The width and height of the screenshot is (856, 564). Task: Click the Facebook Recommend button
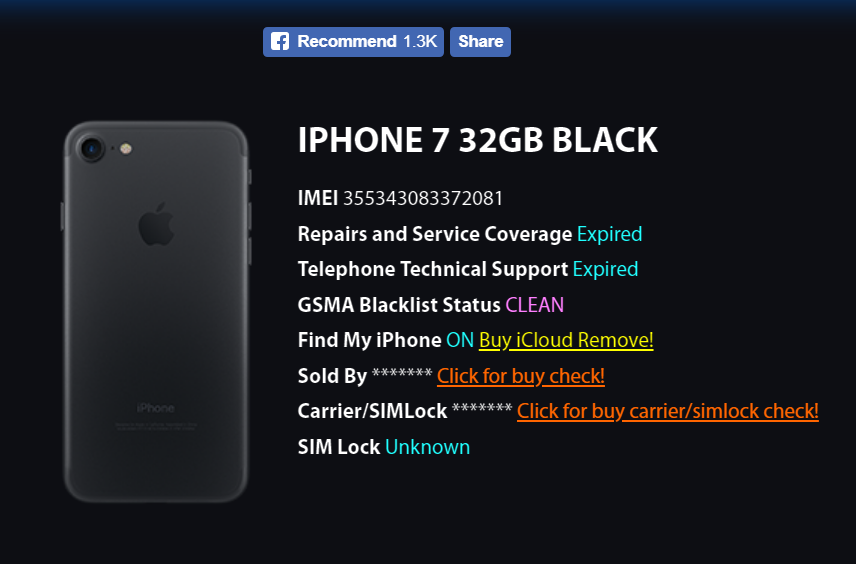(353, 42)
